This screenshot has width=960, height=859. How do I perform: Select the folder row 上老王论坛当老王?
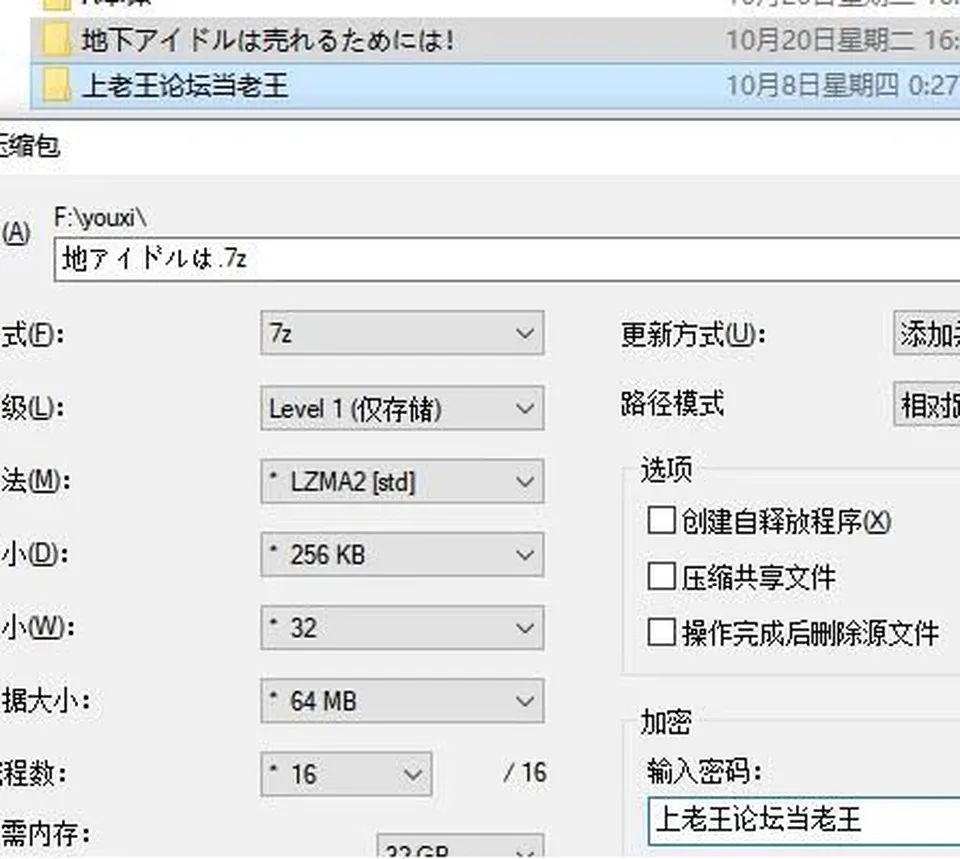[x=495, y=86]
